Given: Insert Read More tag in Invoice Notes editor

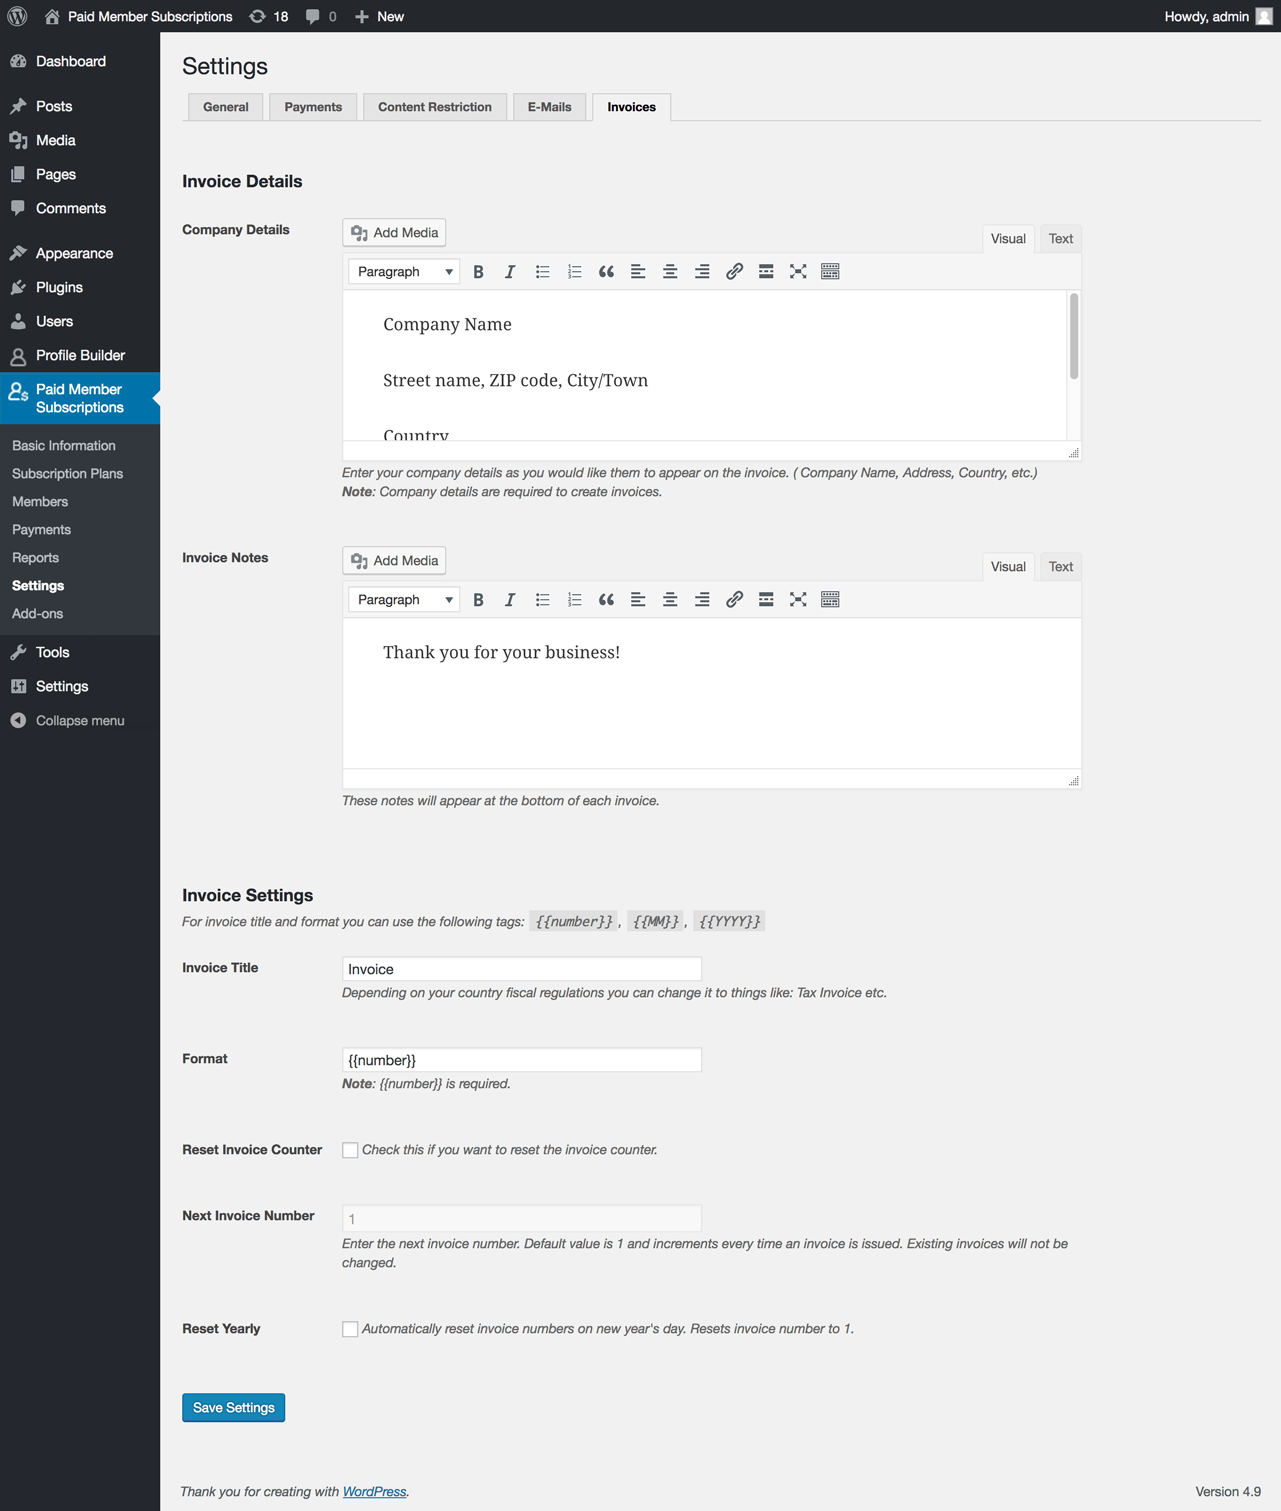Looking at the screenshot, I should click(x=766, y=600).
